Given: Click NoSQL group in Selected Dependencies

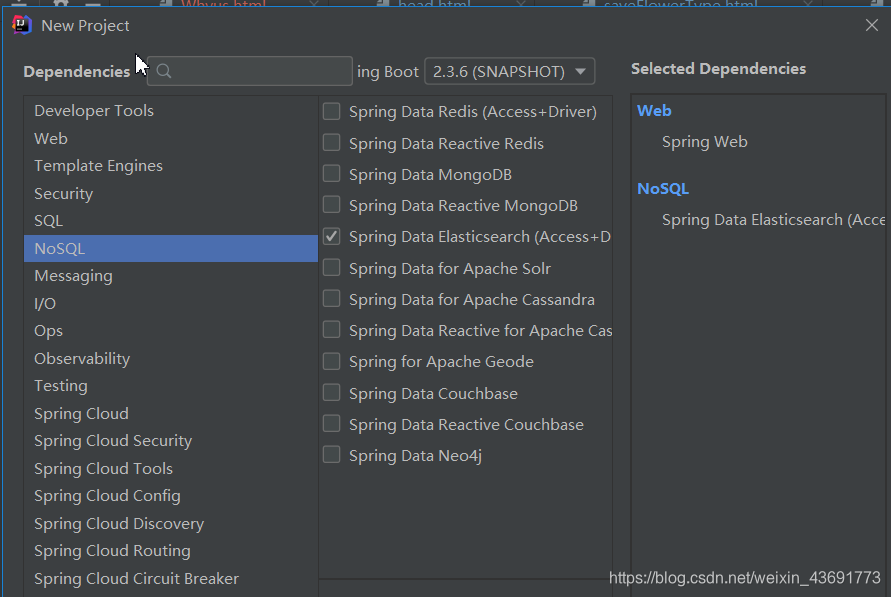Looking at the screenshot, I should click(663, 189).
